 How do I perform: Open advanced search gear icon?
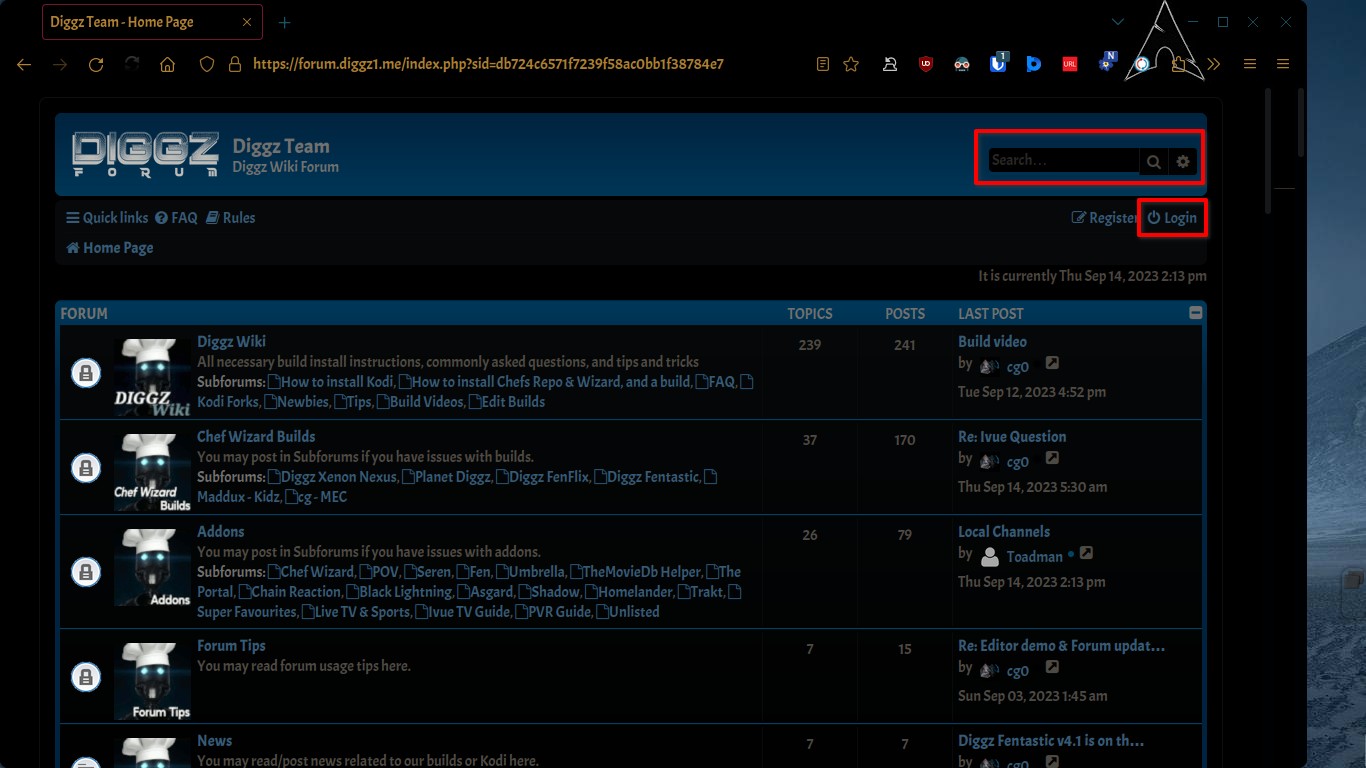click(x=1183, y=161)
